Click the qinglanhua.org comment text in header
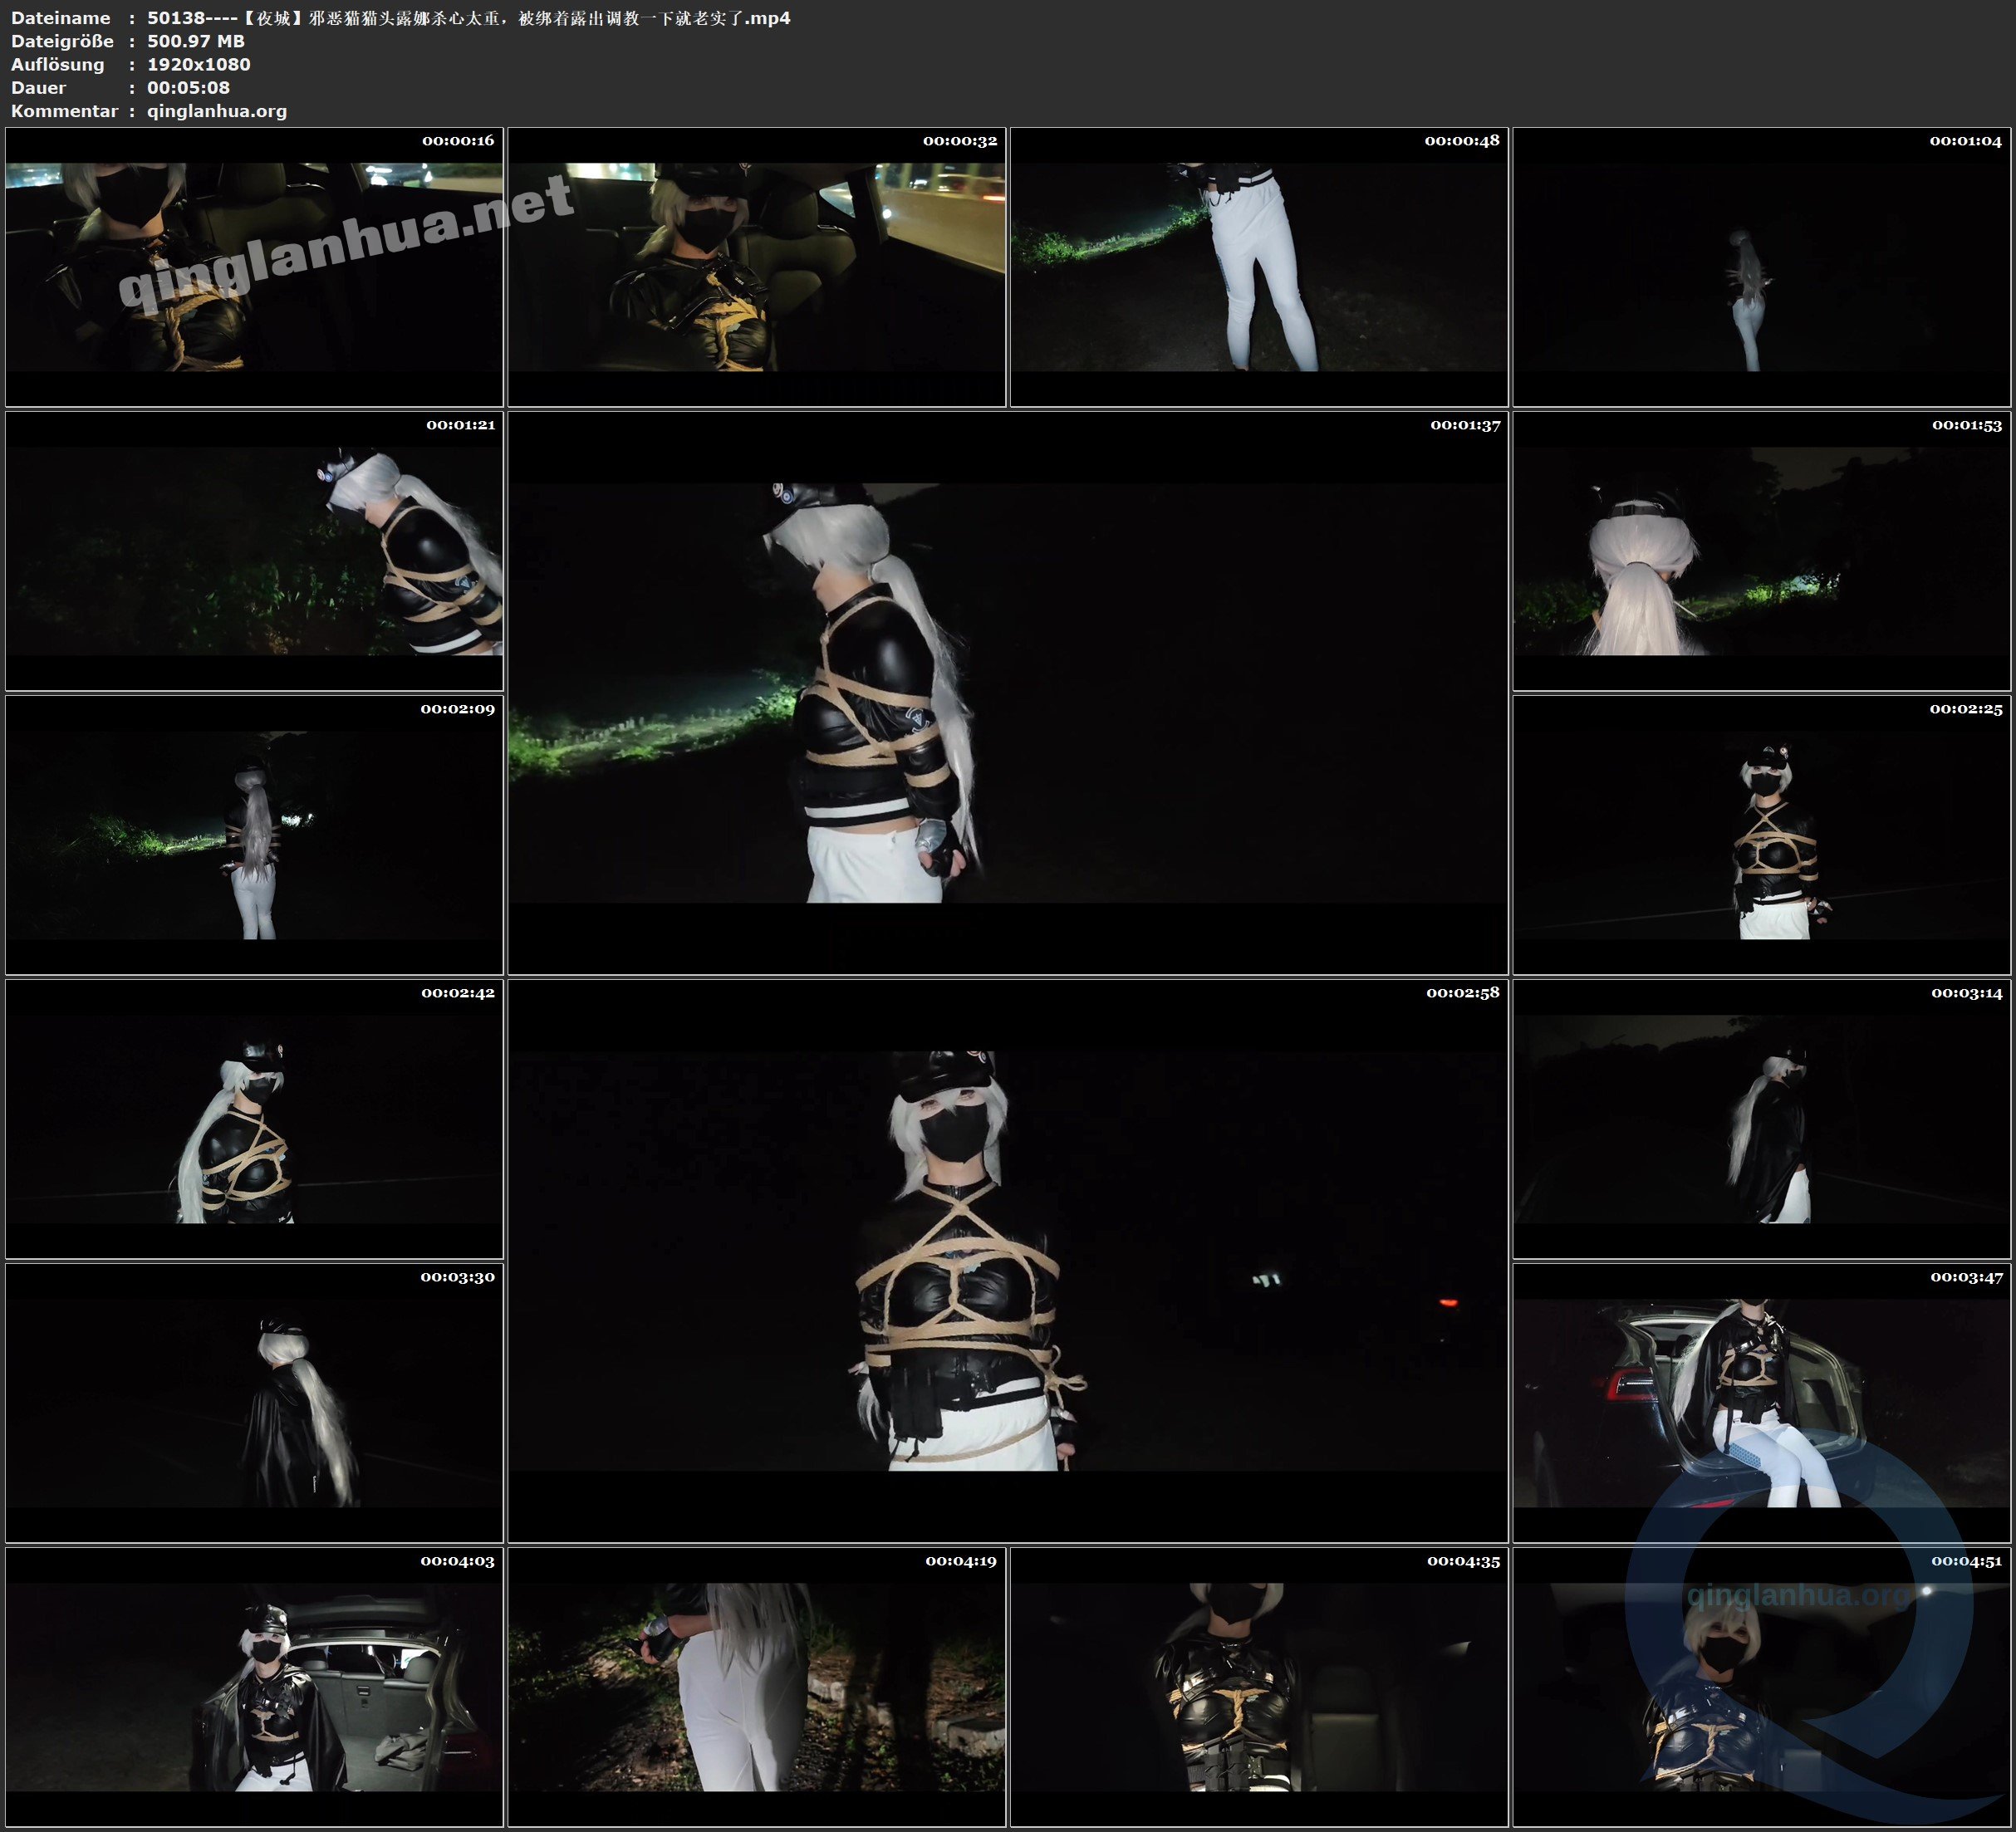Image resolution: width=2016 pixels, height=1832 pixels. pyautogui.click(x=217, y=111)
